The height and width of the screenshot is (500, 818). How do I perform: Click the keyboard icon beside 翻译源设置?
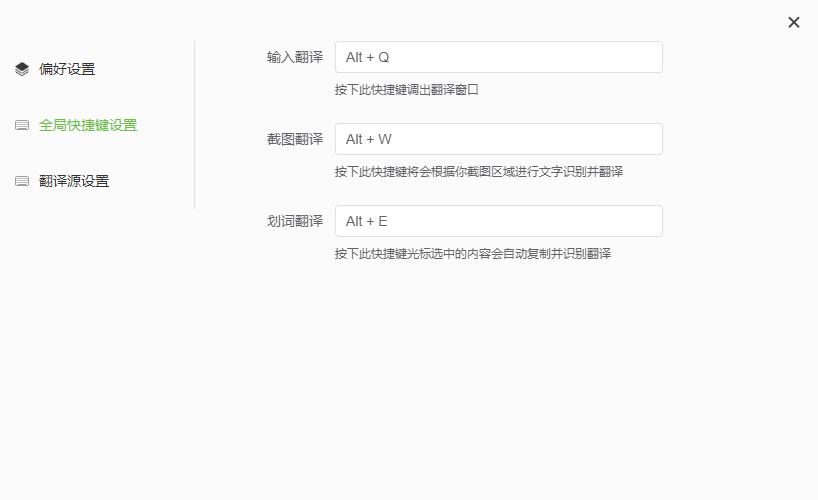pos(22,181)
